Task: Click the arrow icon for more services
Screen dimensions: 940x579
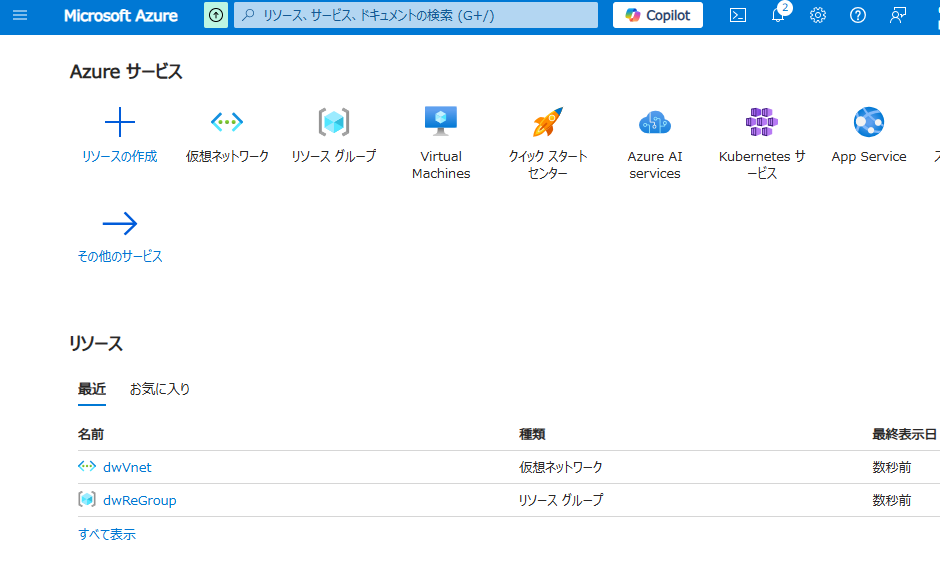Action: 120,224
